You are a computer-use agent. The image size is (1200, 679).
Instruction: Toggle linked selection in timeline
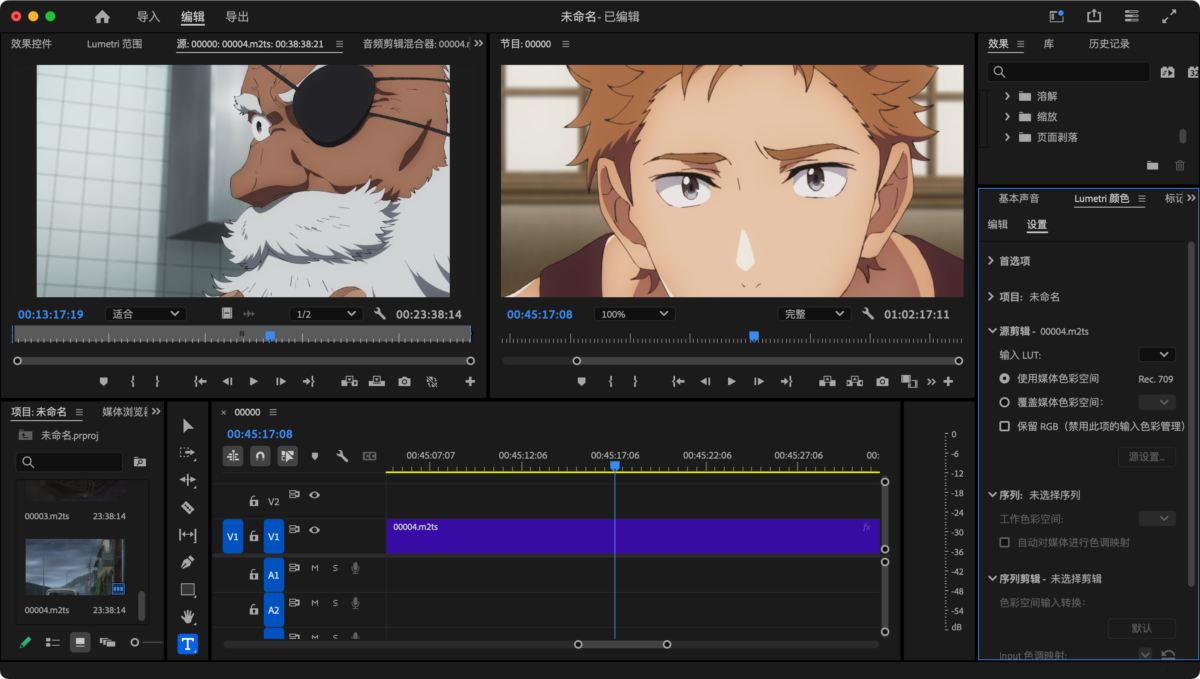click(288, 456)
